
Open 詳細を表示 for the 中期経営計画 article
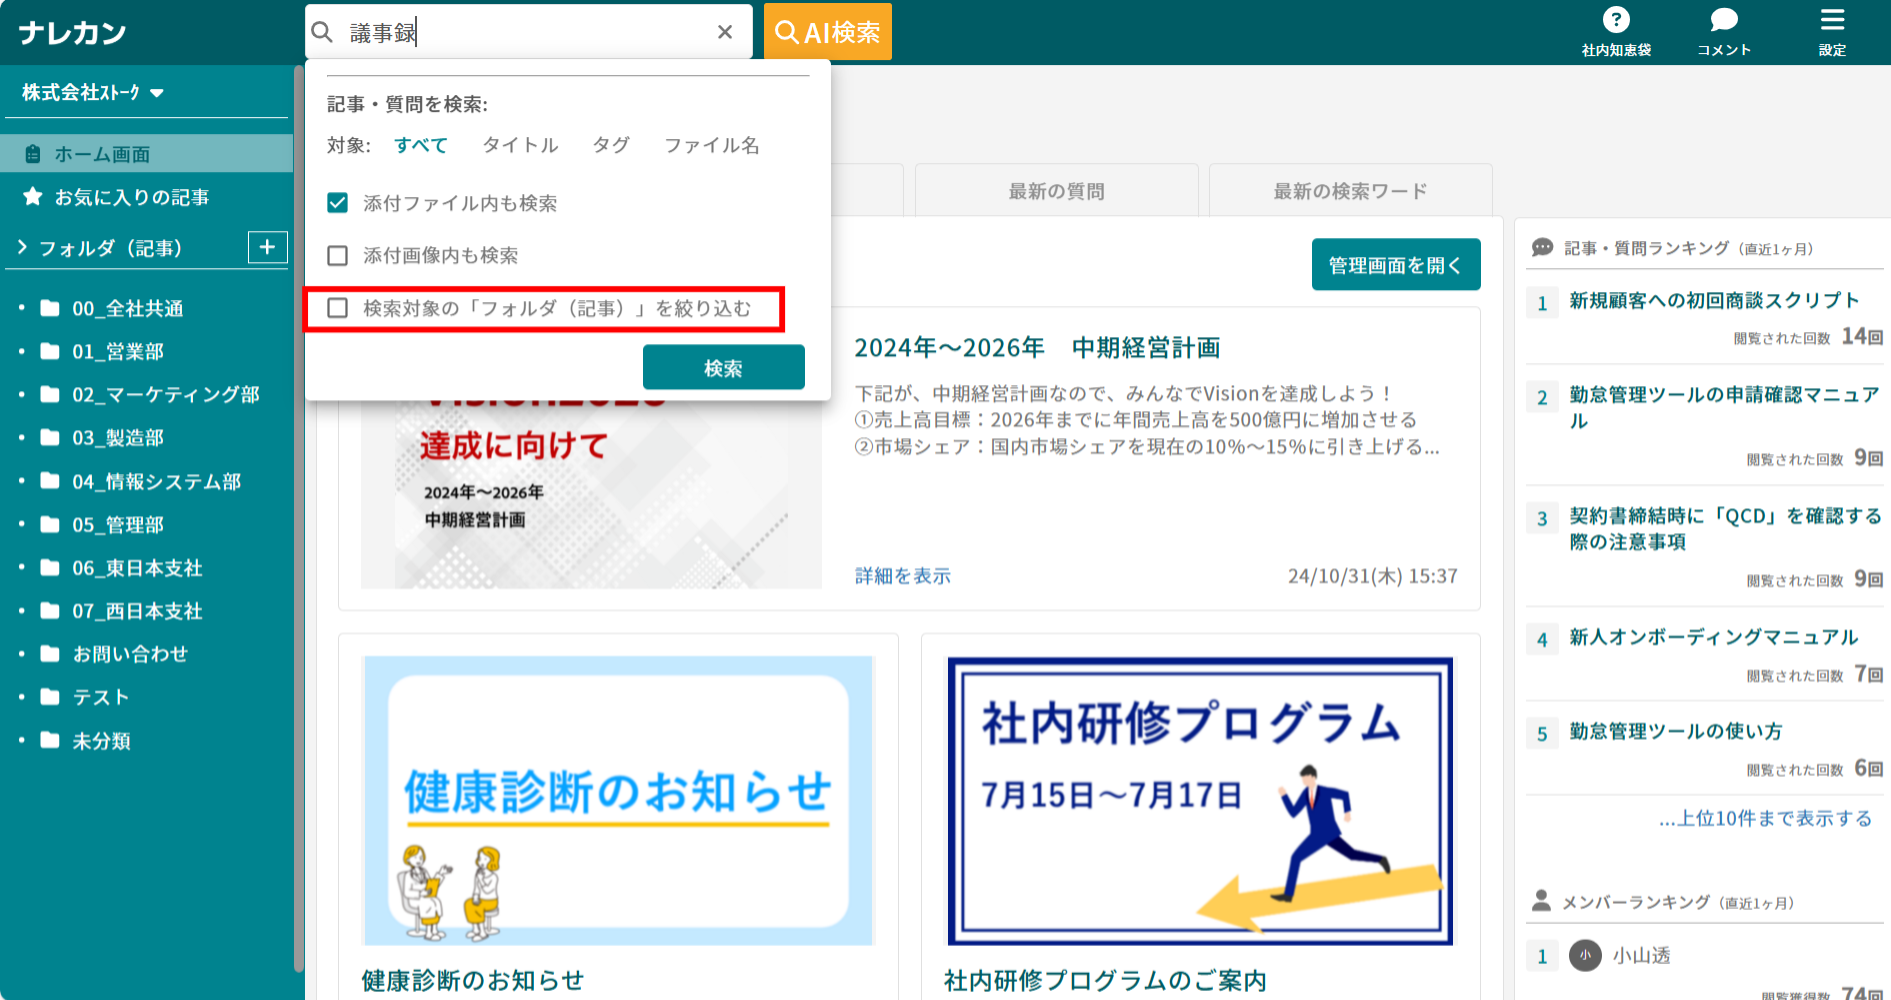tap(900, 575)
